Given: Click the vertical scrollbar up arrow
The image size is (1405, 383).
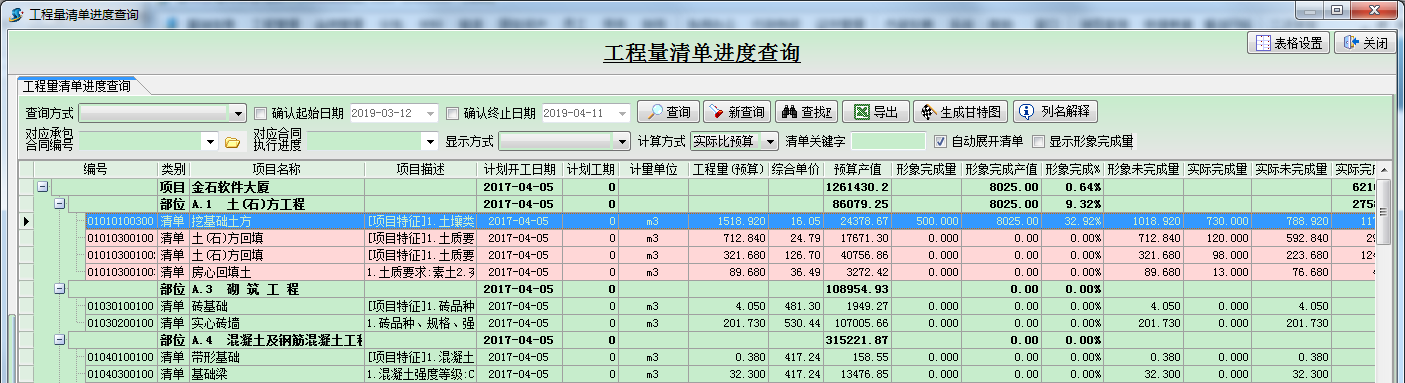Looking at the screenshot, I should pos(1384,169).
